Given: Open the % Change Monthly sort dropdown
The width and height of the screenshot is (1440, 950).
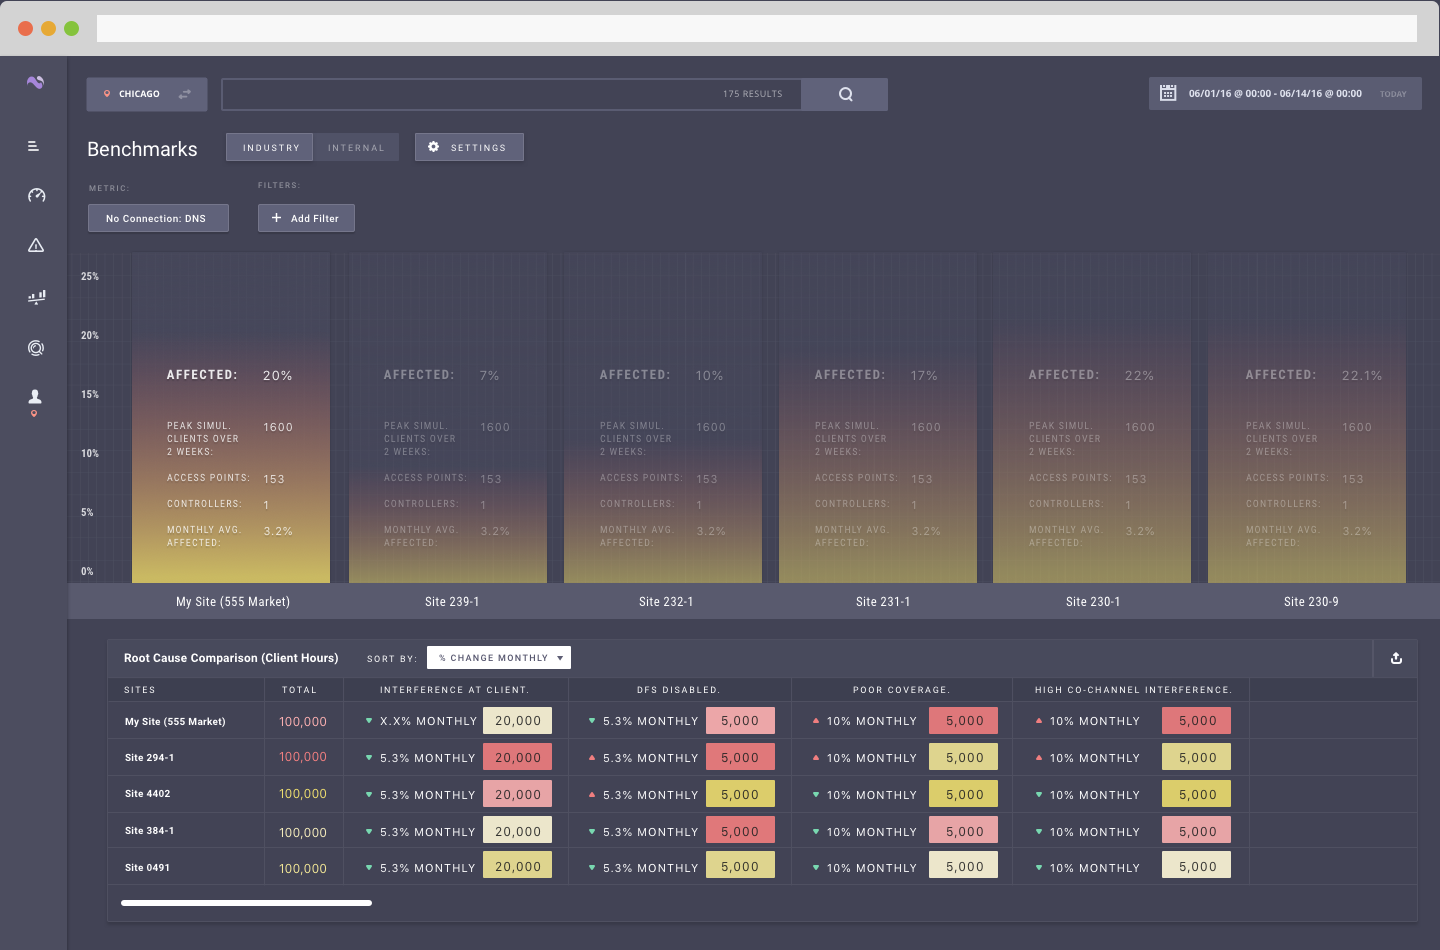Looking at the screenshot, I should click(x=499, y=658).
